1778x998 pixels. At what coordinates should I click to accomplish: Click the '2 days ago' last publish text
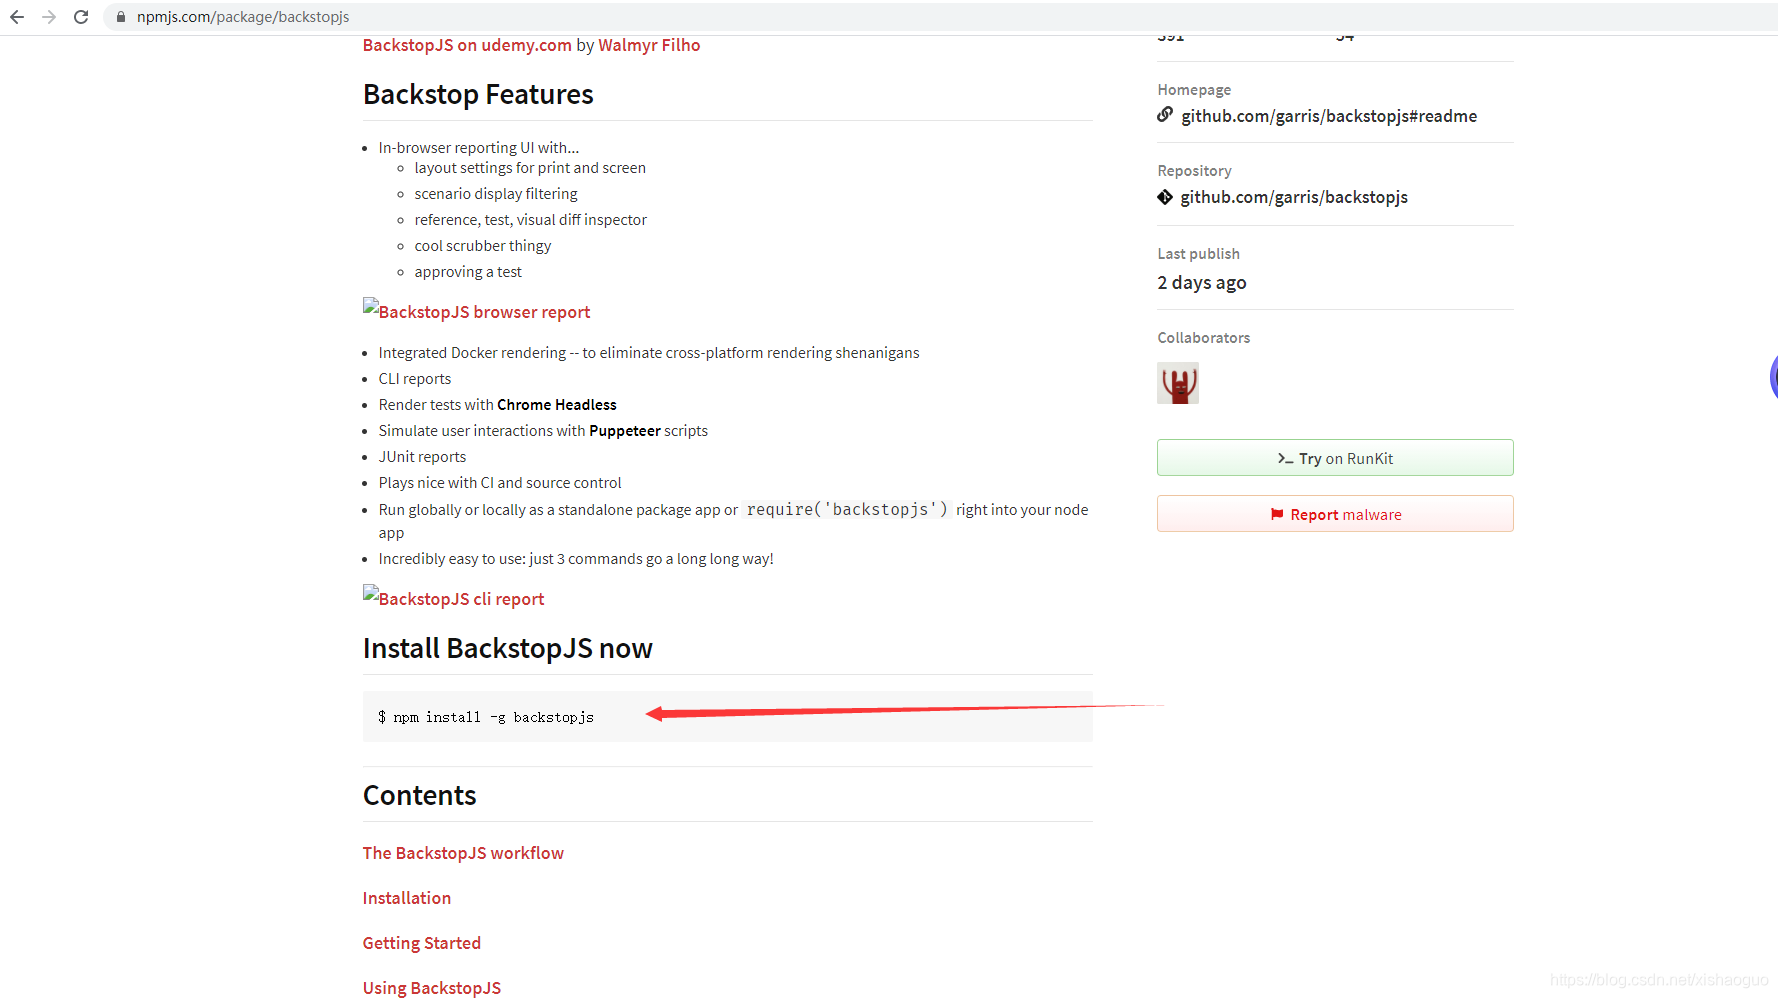pyautogui.click(x=1202, y=283)
